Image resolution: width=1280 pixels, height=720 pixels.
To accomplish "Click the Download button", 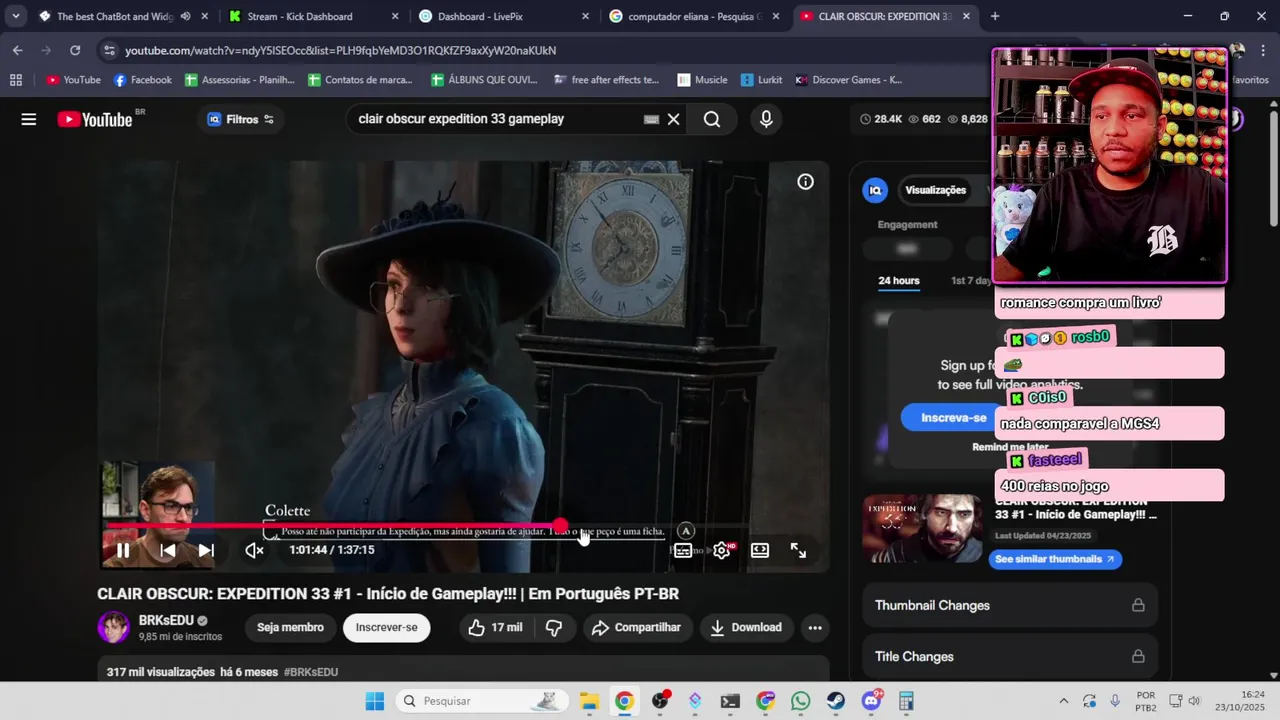I will [x=746, y=627].
